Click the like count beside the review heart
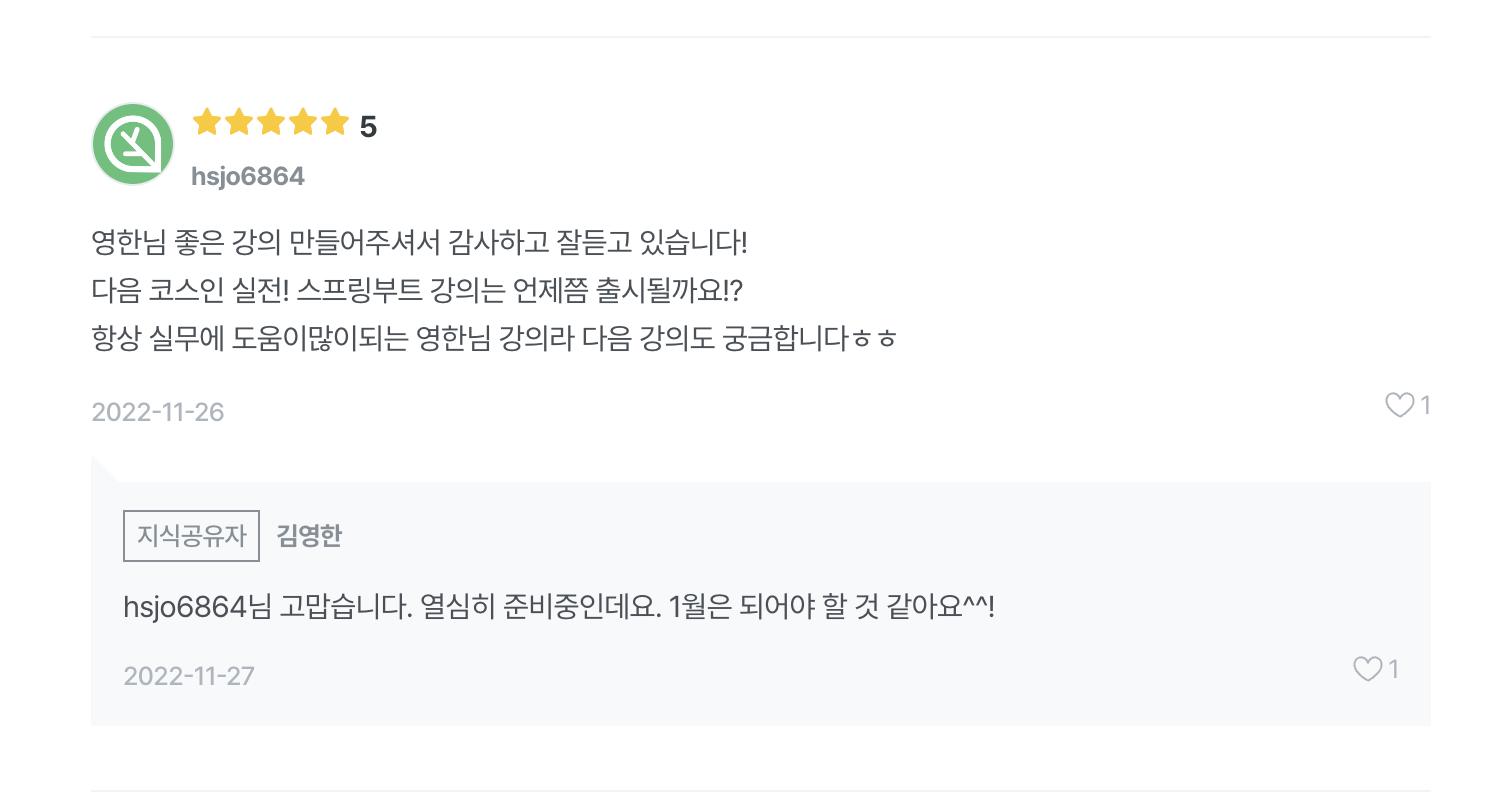Viewport: 1502px width, 802px height. click(x=1426, y=405)
